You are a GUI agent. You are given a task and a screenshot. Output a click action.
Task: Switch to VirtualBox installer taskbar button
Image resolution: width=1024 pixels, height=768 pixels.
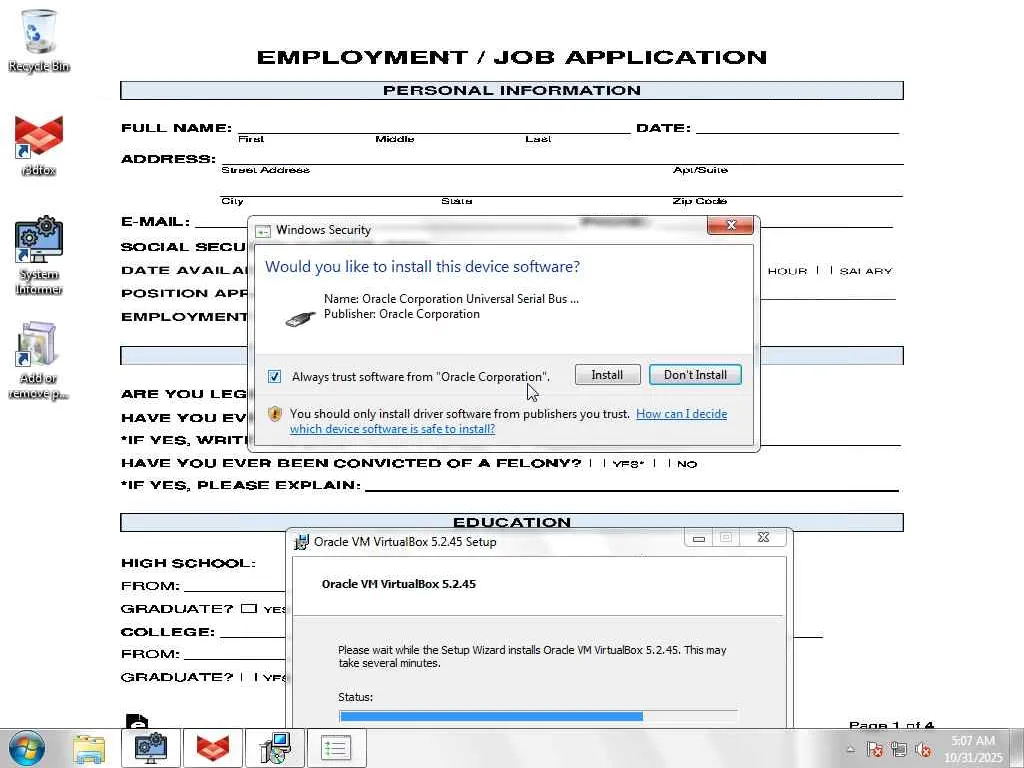pos(275,748)
